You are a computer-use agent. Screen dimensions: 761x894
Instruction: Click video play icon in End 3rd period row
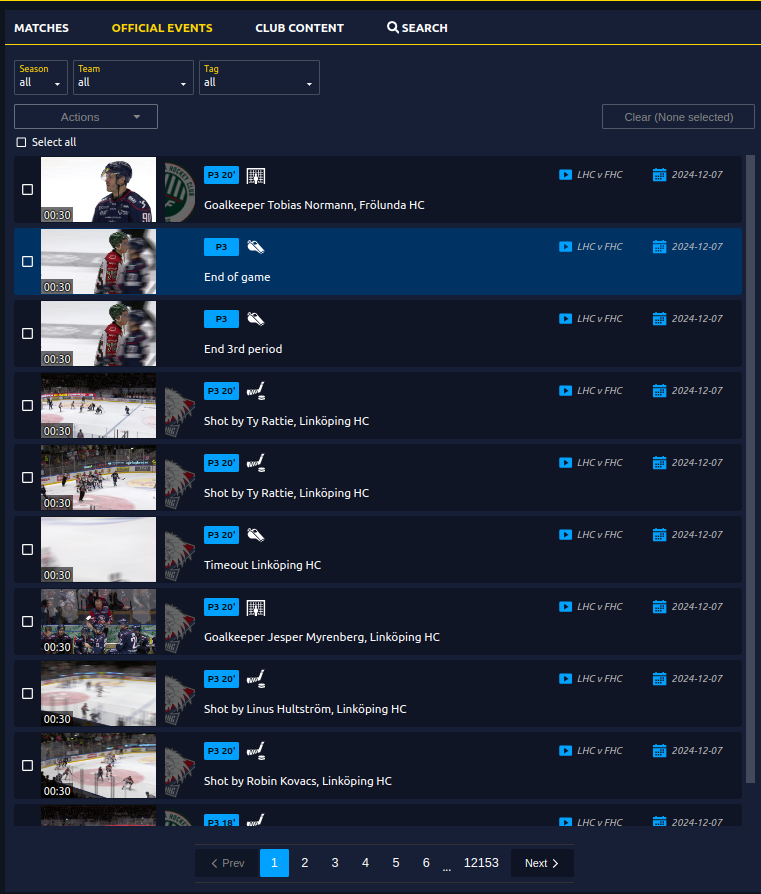tap(565, 318)
